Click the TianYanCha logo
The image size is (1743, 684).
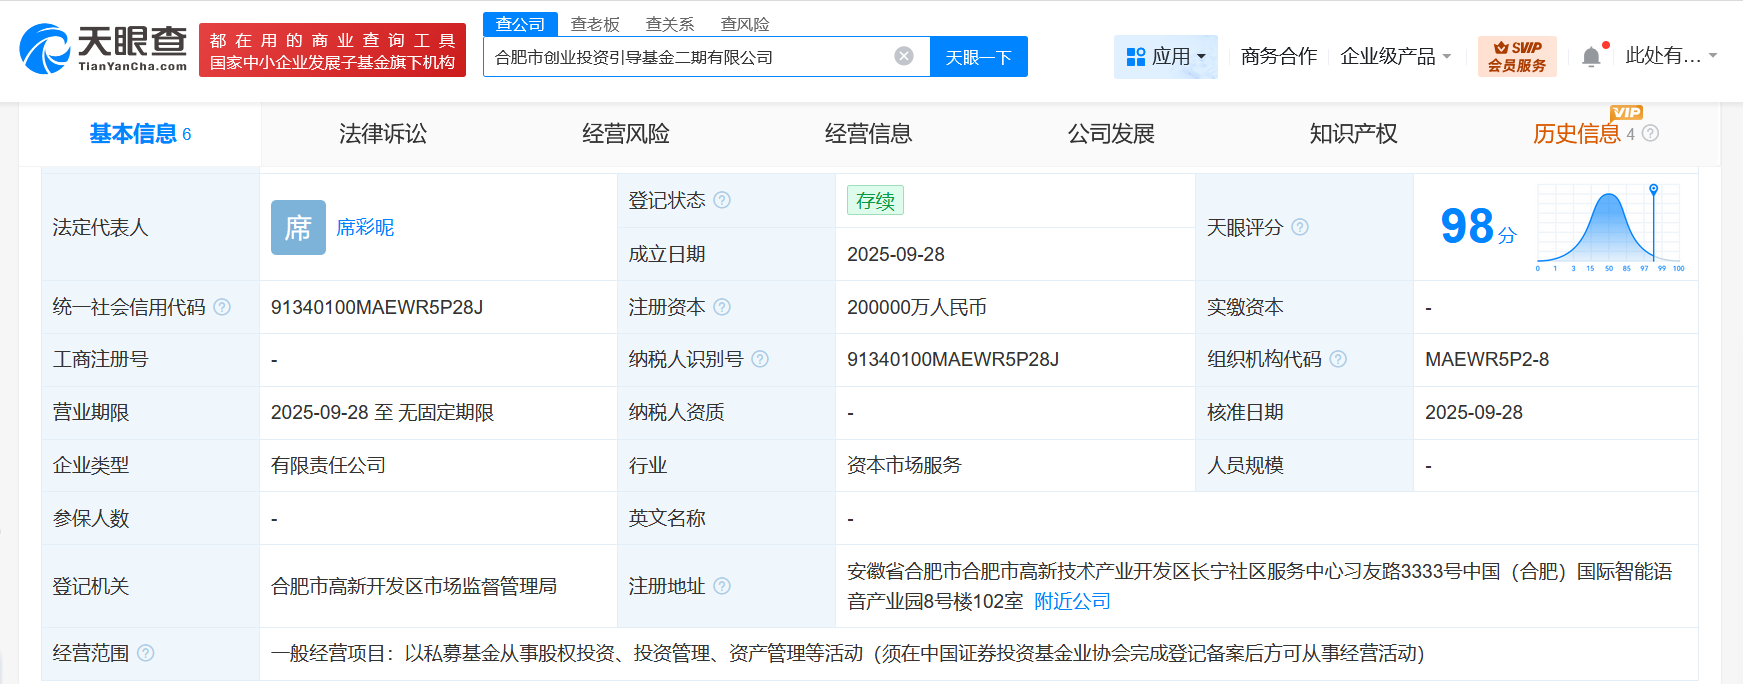tap(104, 49)
